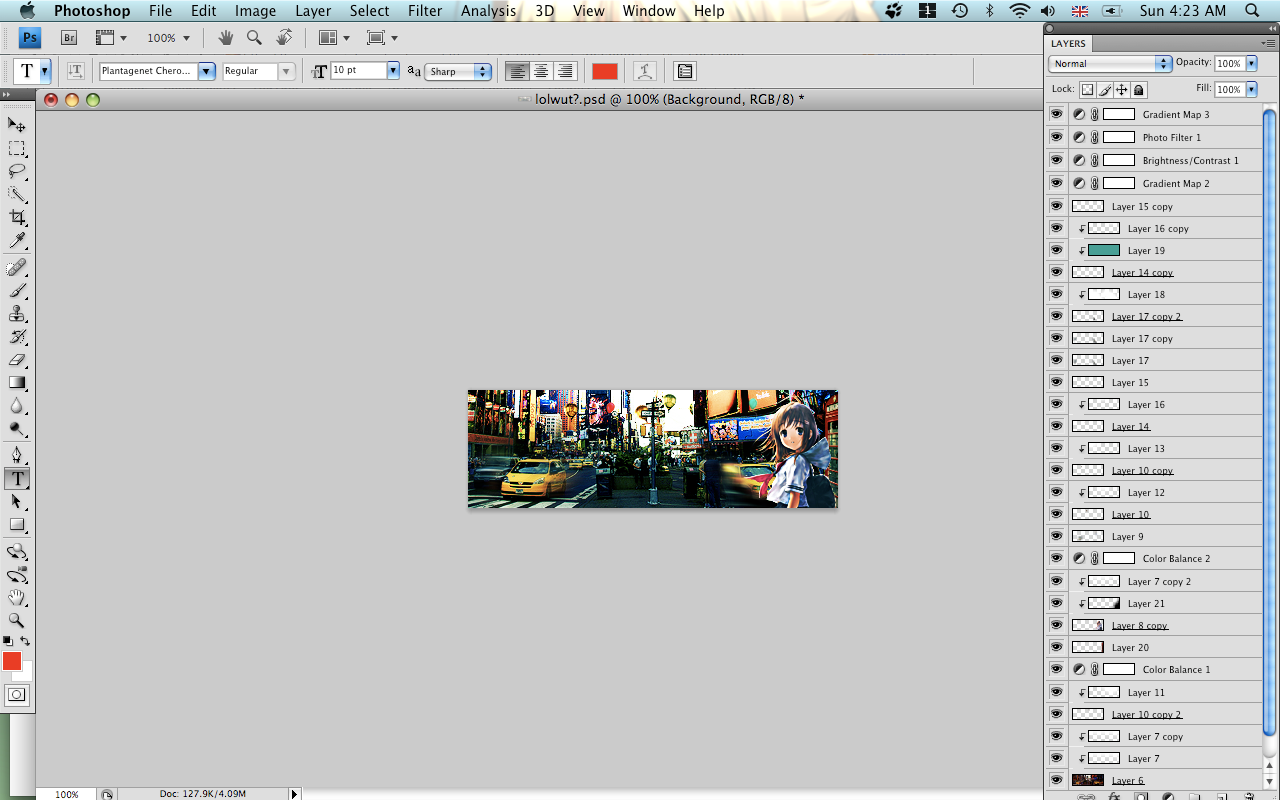This screenshot has width=1280, height=800.
Task: Select the Lasso tool
Action: pyautogui.click(x=16, y=171)
